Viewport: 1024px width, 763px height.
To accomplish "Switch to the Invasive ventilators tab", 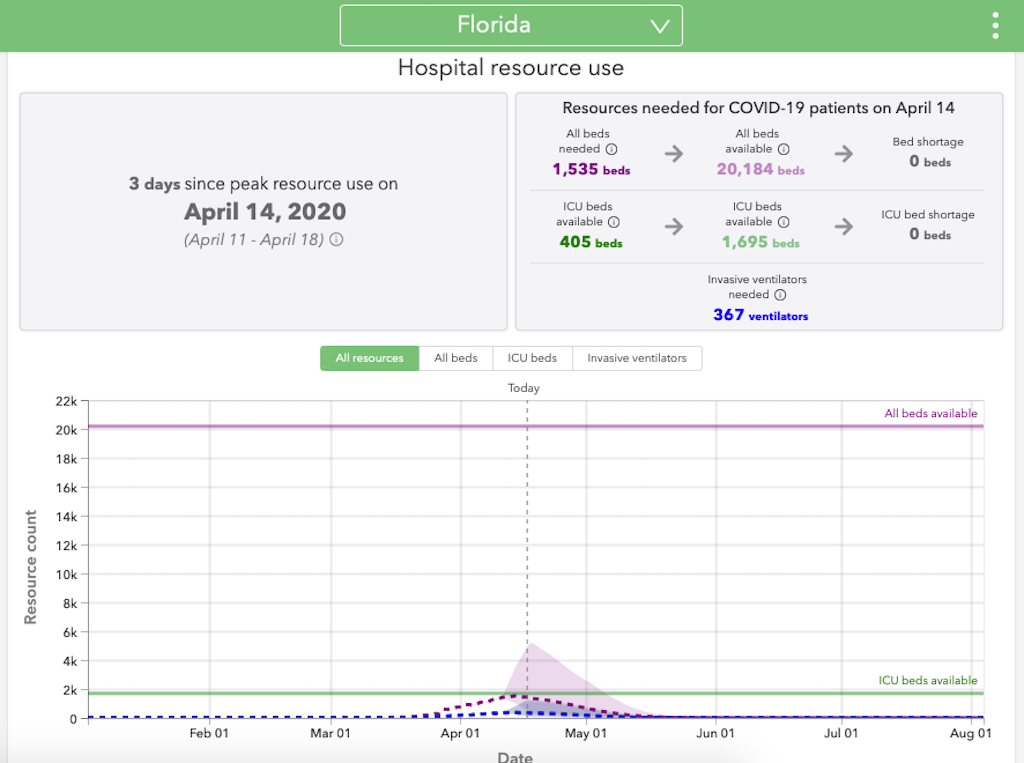I will pos(637,358).
